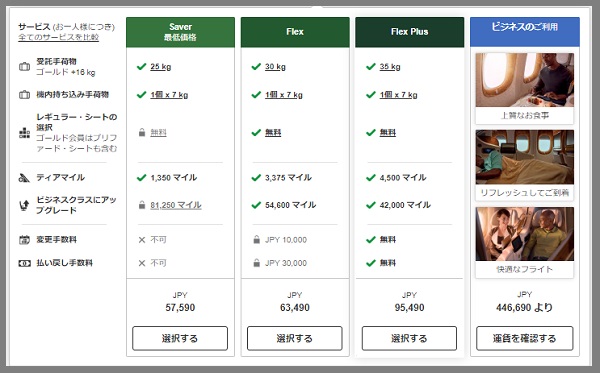Click the tier miles airplane tail icon
This screenshot has height=373, width=600.
click(24, 178)
